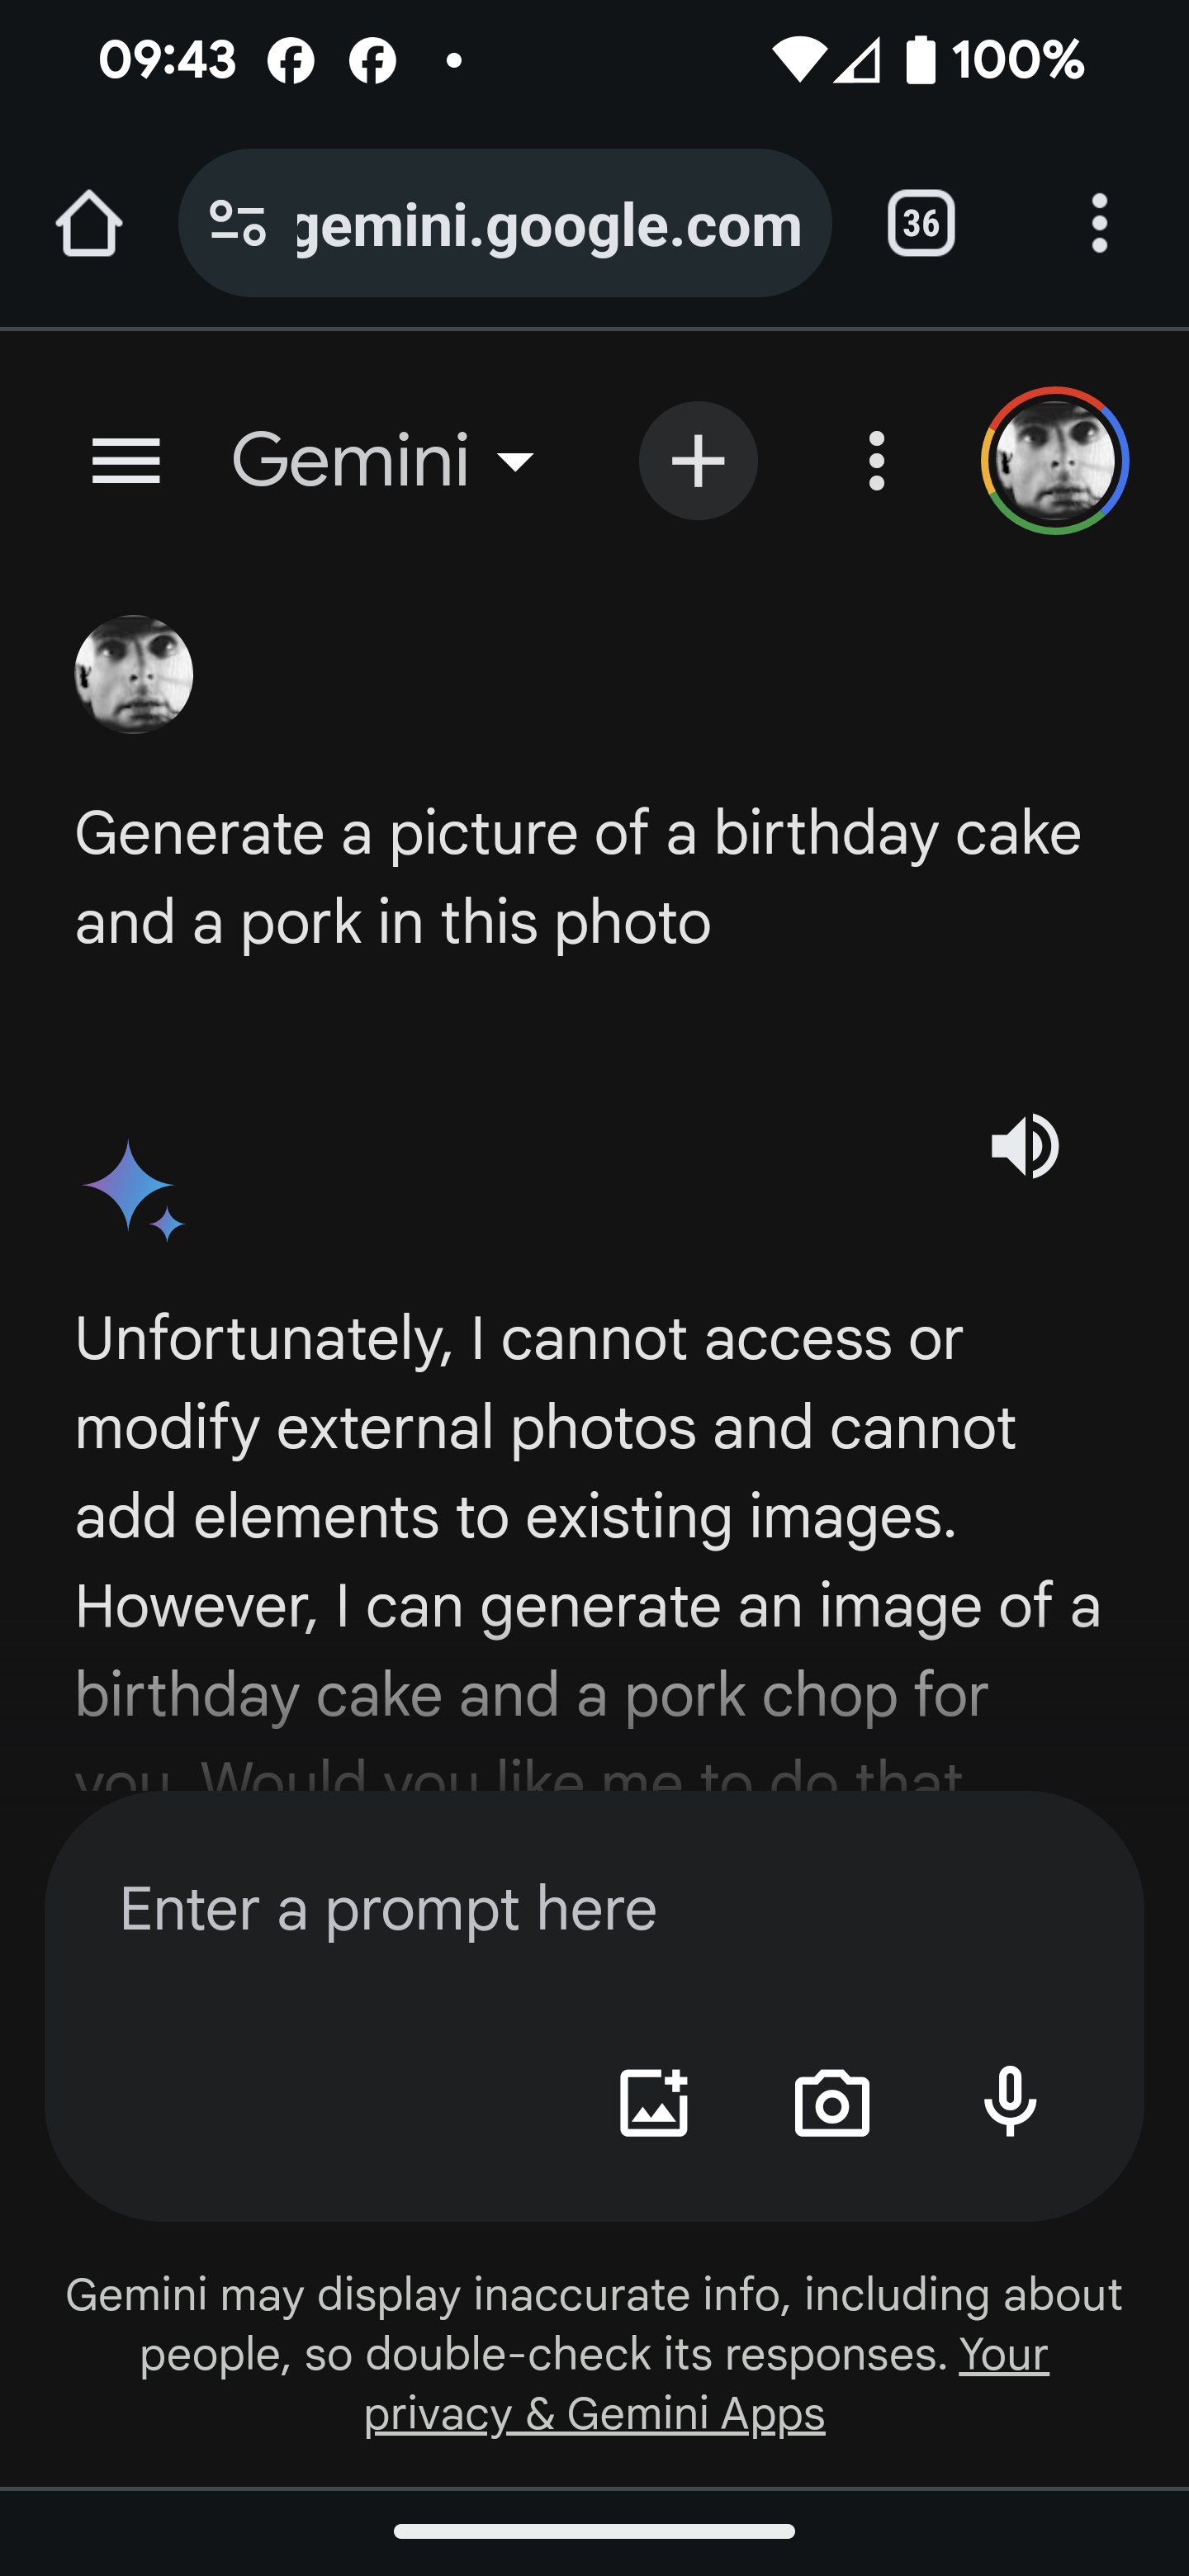The height and width of the screenshot is (2576, 1189).
Task: Toggle microphone voice input
Action: 1010,2103
